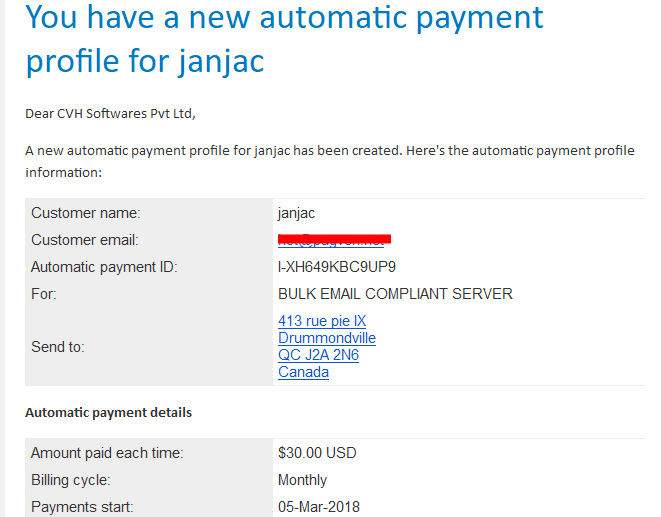Click the Dear CVH Softwares Pvt Ltd greeting
Image resolution: width=661 pixels, height=517 pixels.
(110, 114)
